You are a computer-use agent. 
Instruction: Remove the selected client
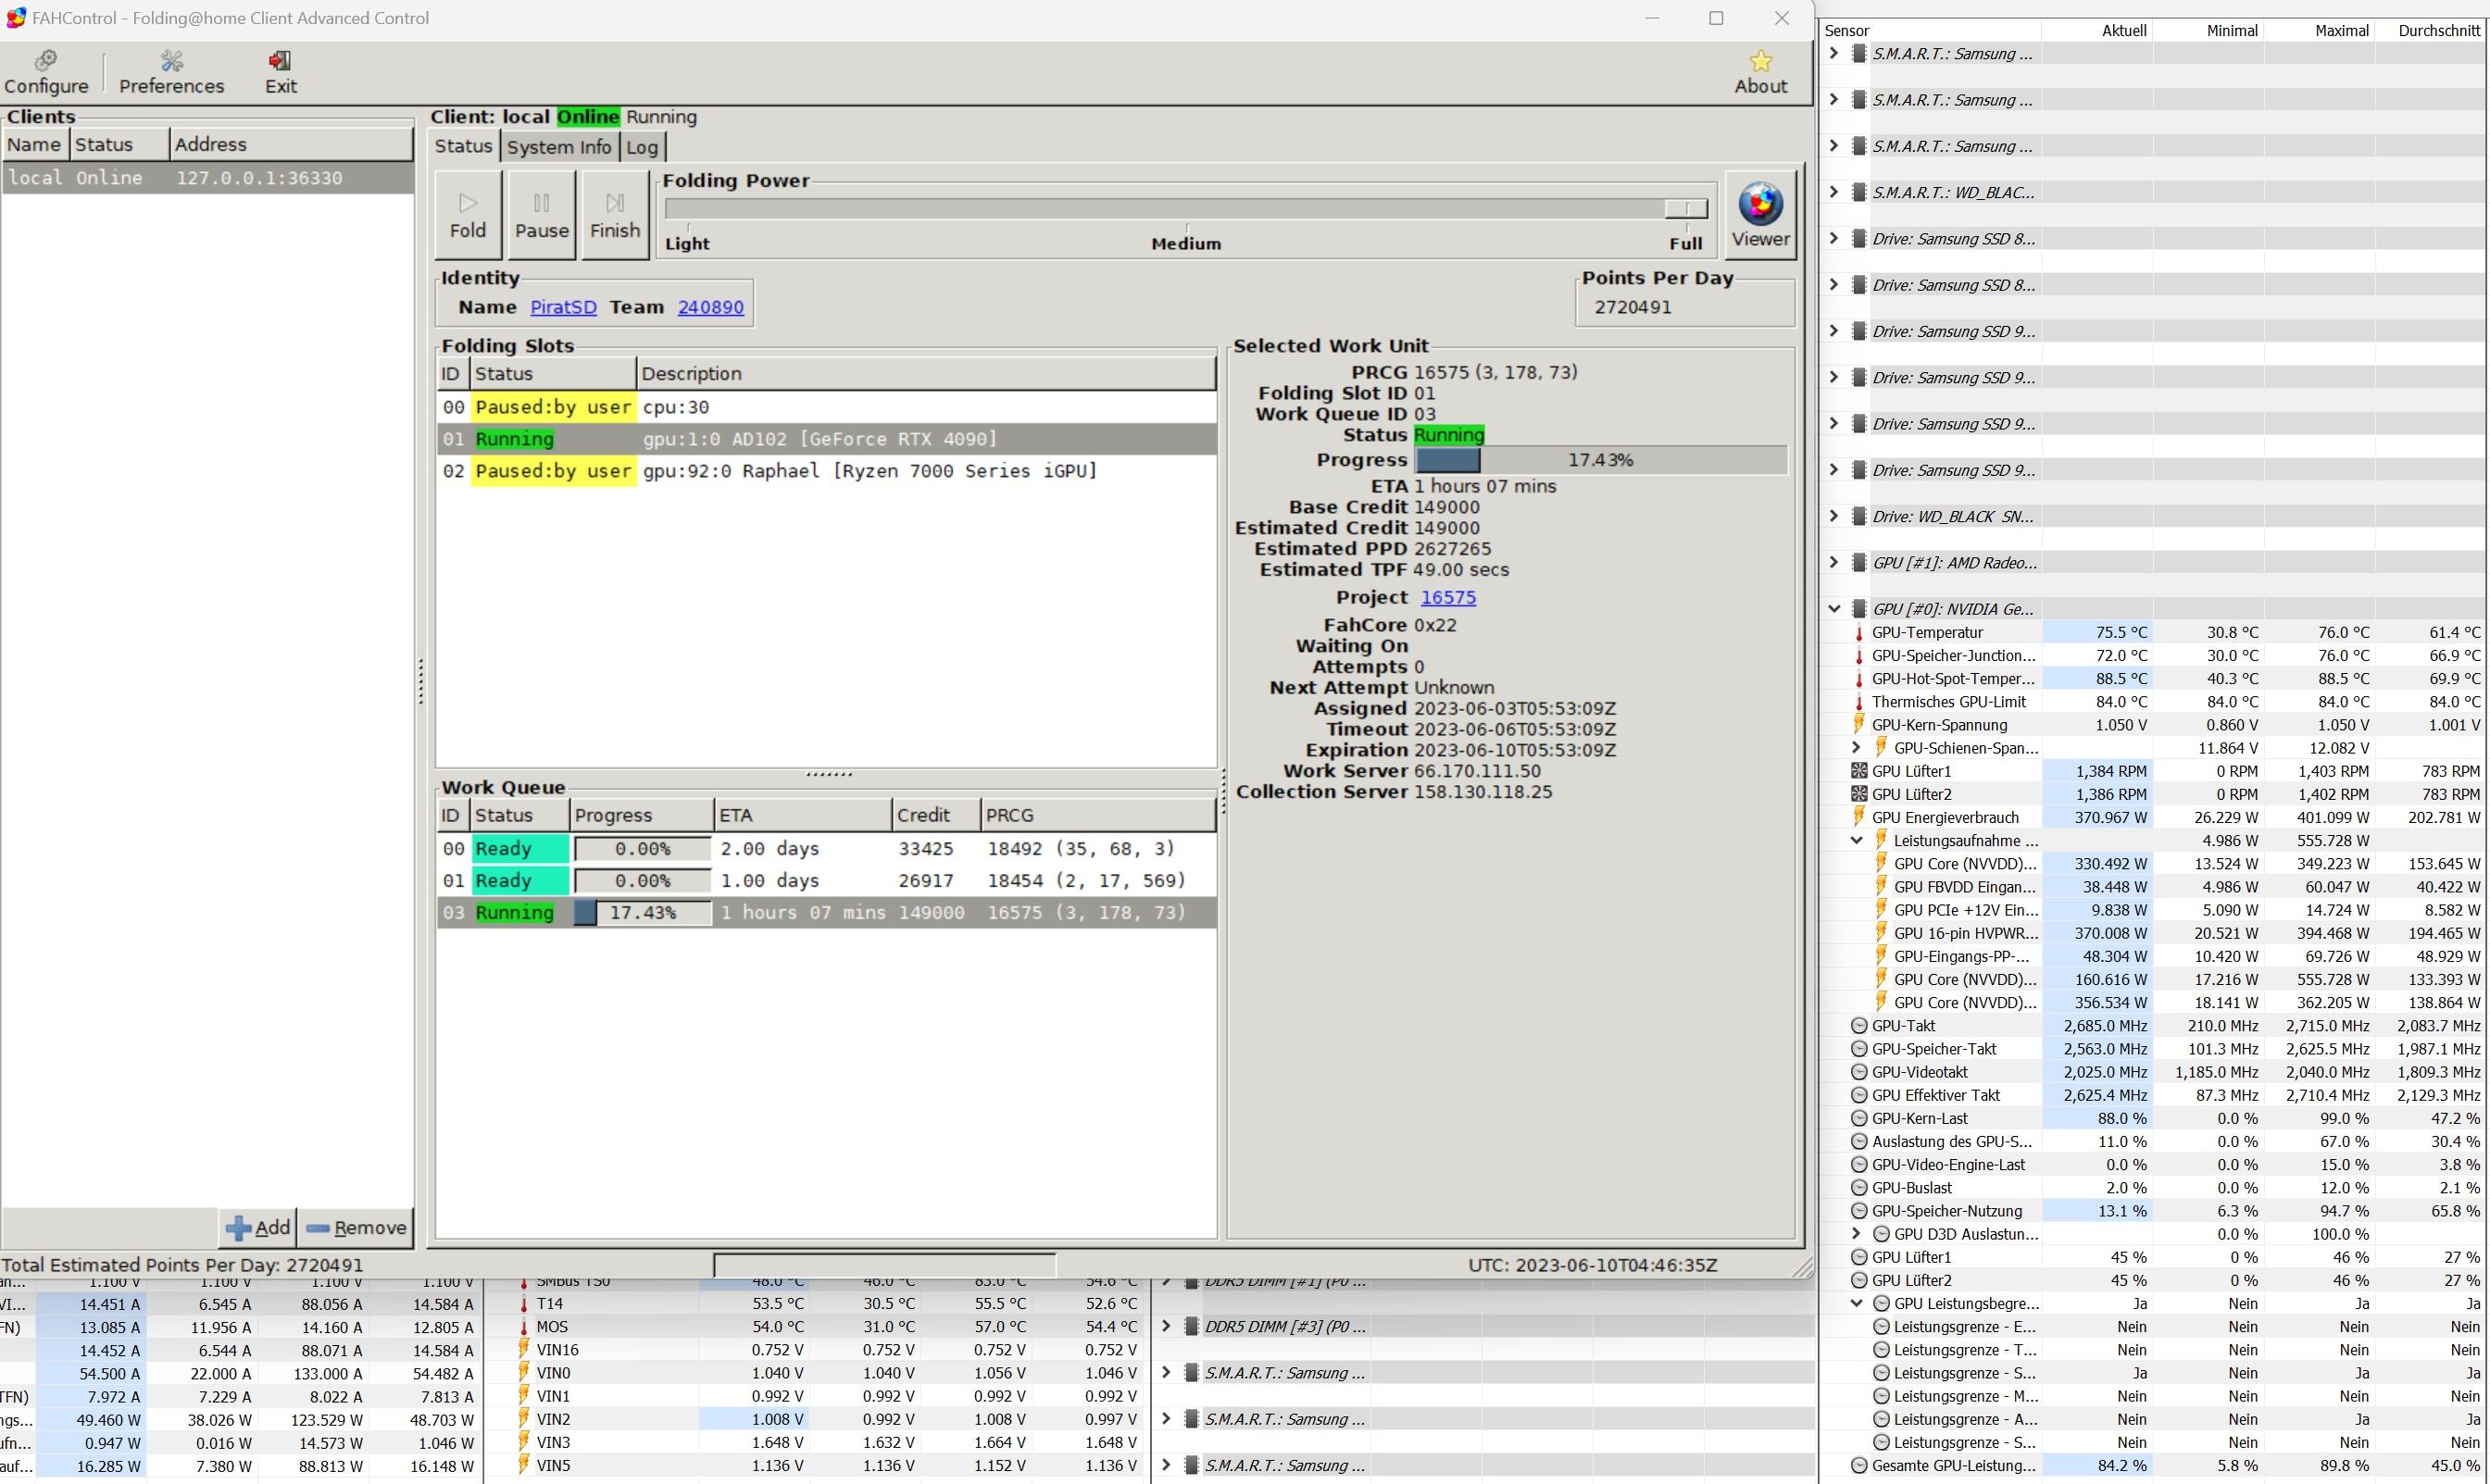point(356,1227)
